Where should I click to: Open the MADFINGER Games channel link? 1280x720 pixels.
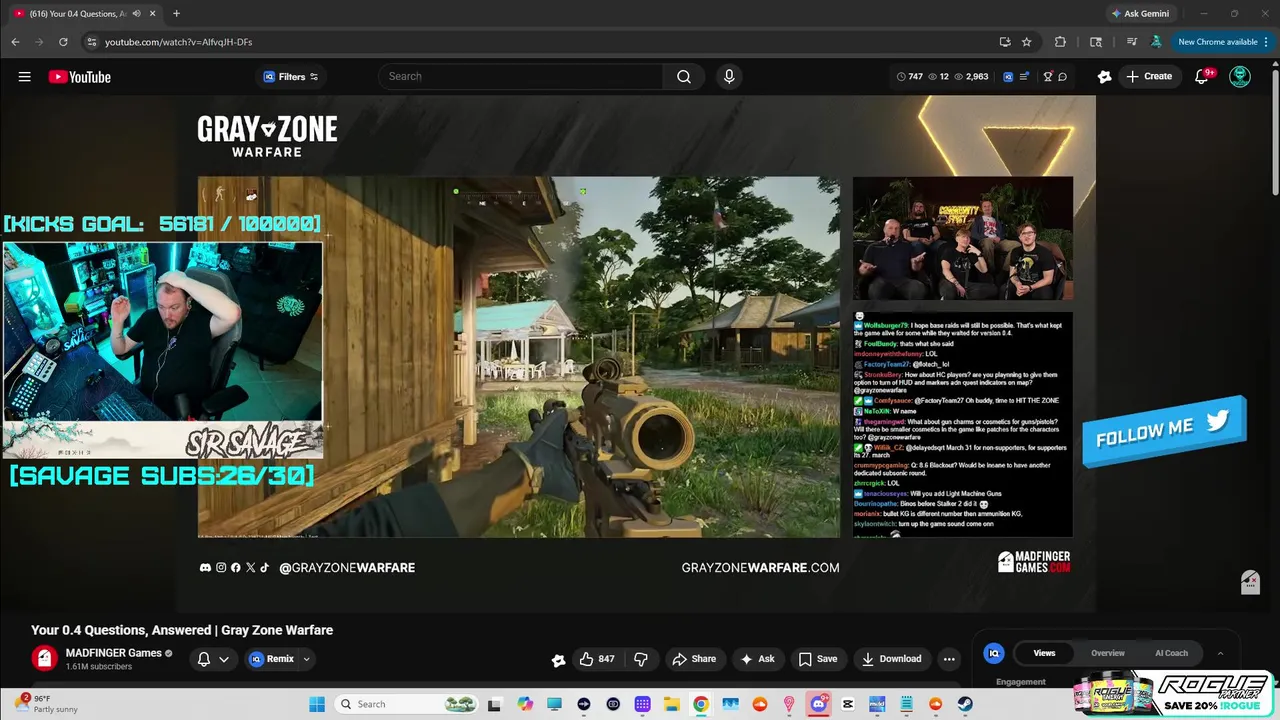coord(113,653)
